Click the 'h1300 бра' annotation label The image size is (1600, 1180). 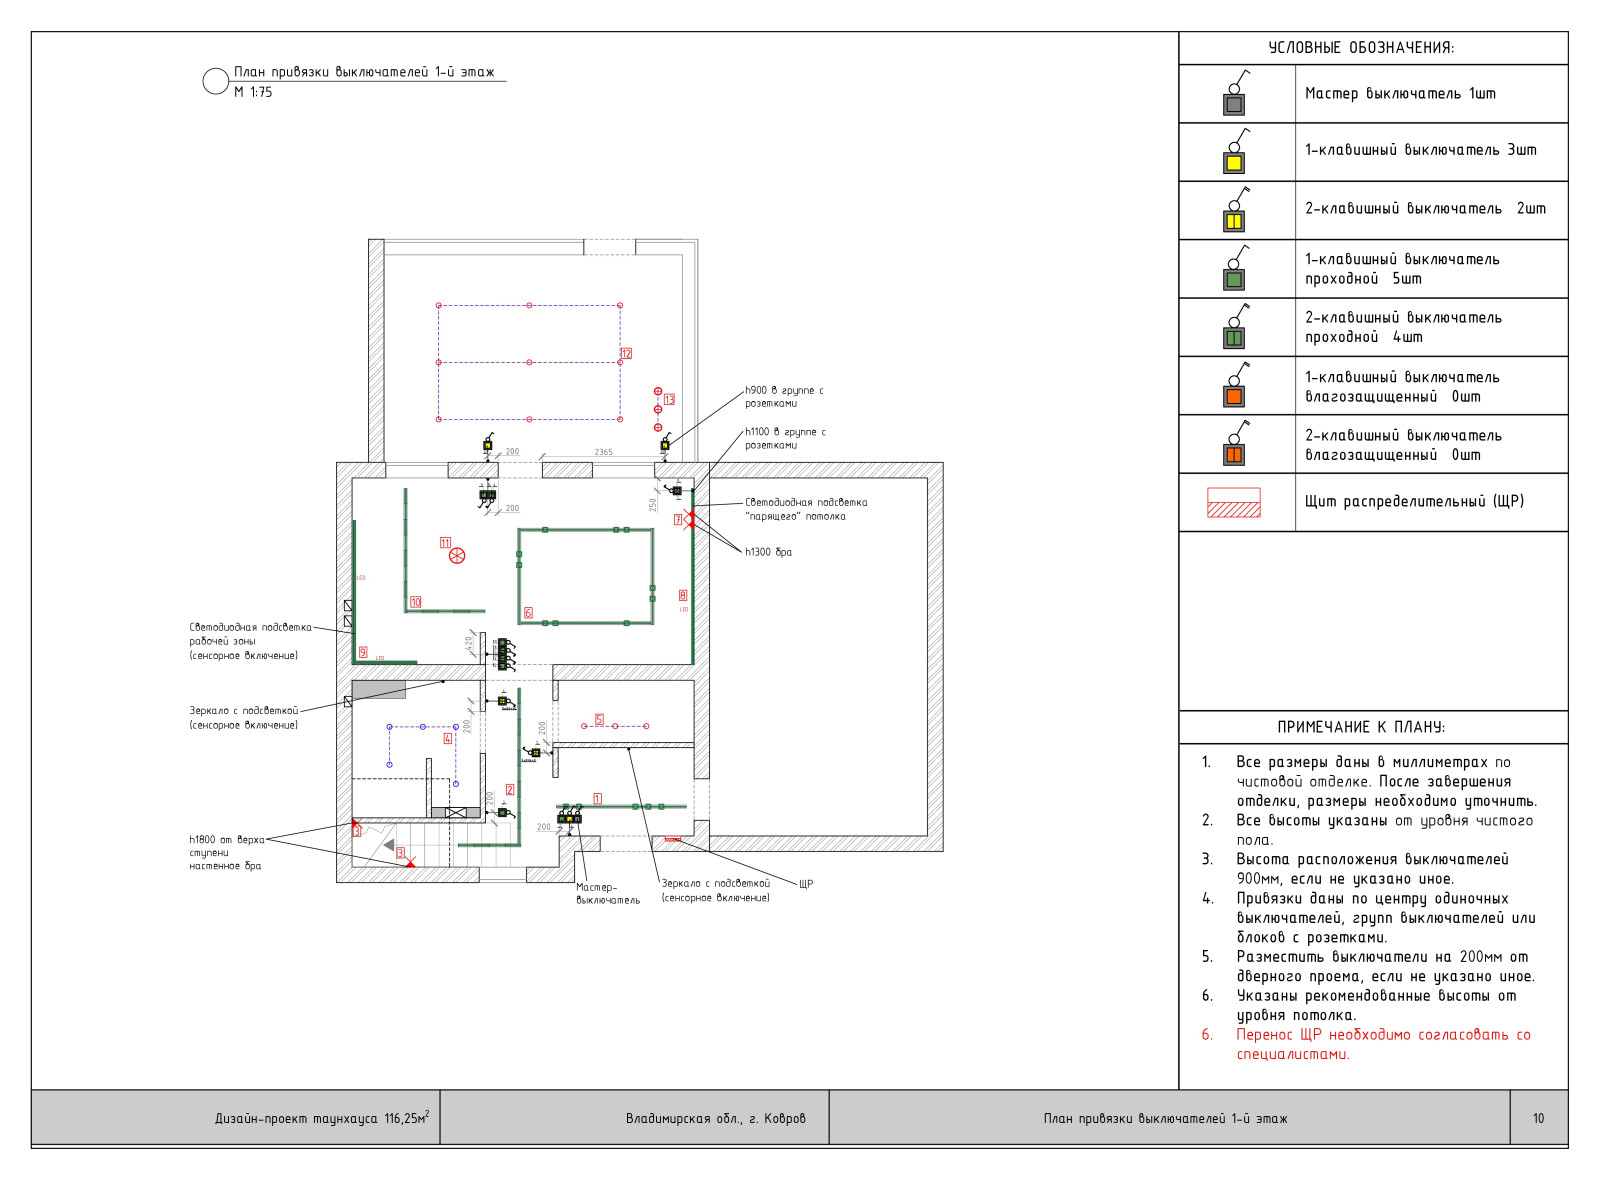(768, 552)
